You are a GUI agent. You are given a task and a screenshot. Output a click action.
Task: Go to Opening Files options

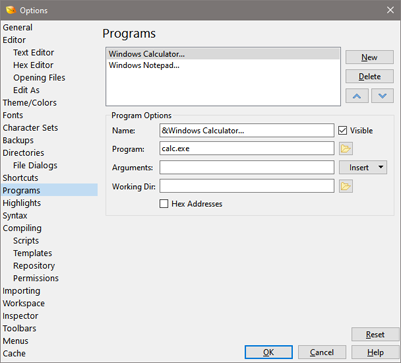pos(39,78)
